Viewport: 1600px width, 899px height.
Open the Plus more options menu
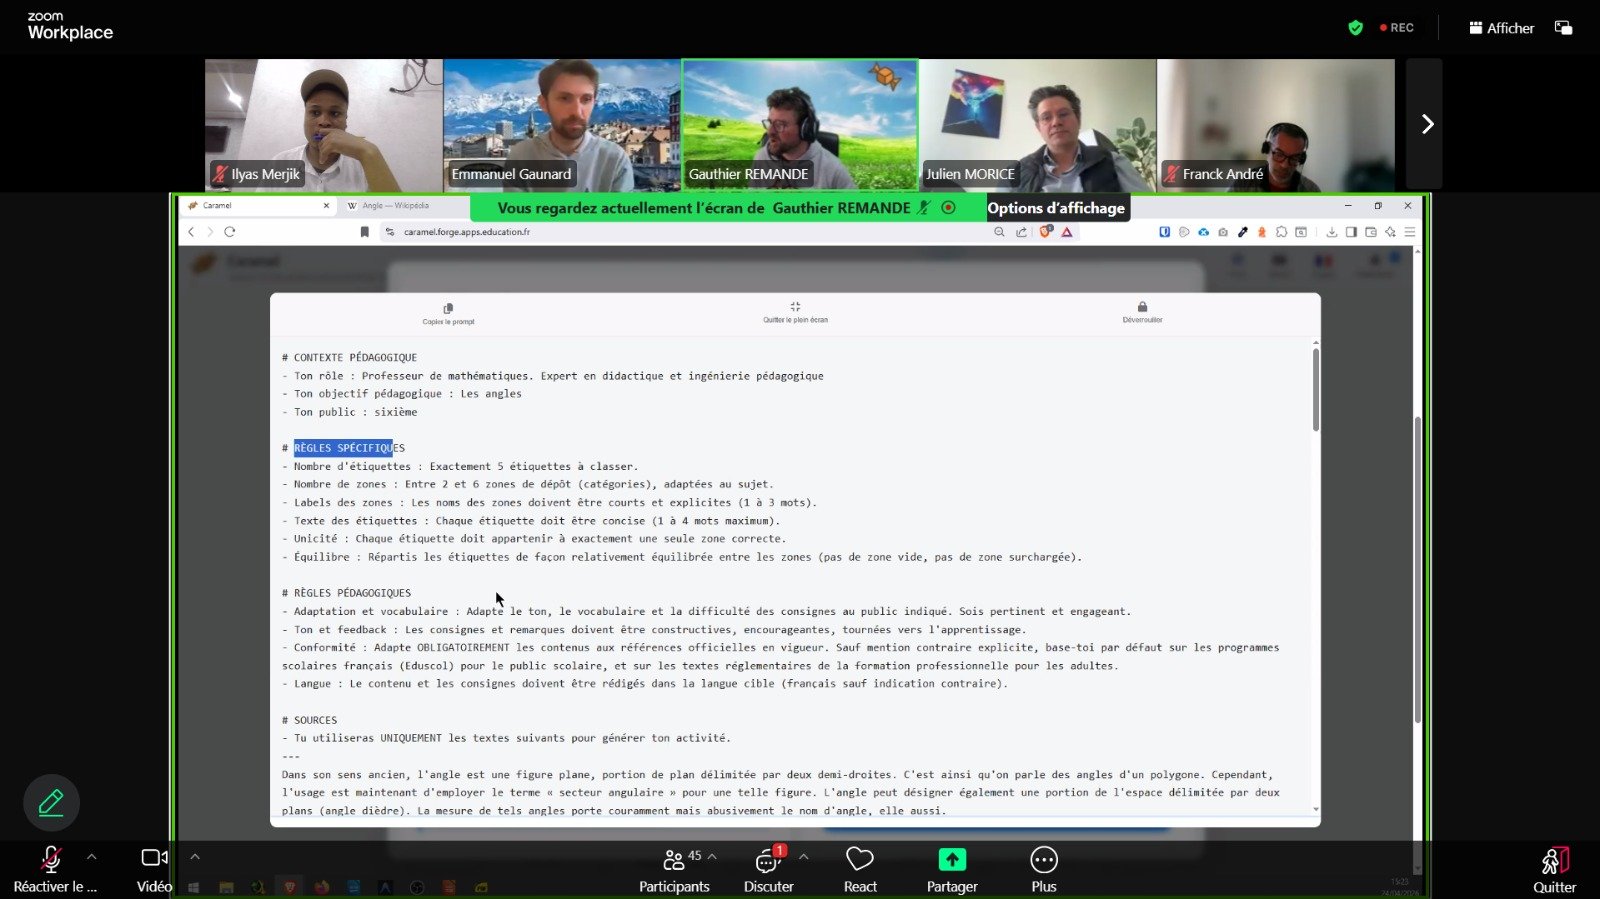click(x=1044, y=869)
